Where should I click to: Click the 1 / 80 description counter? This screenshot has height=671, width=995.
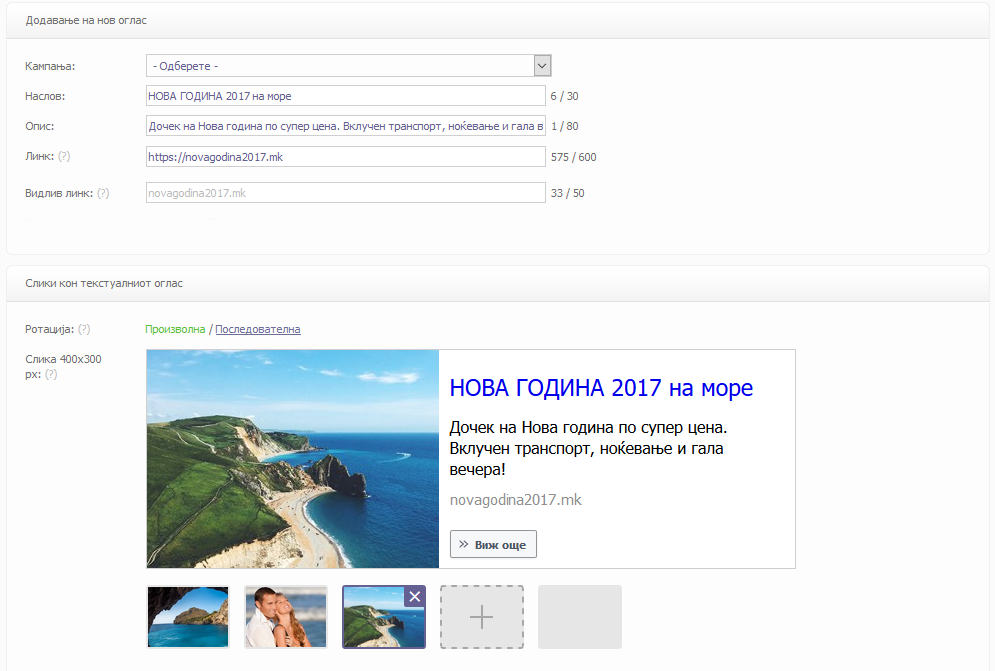564,126
